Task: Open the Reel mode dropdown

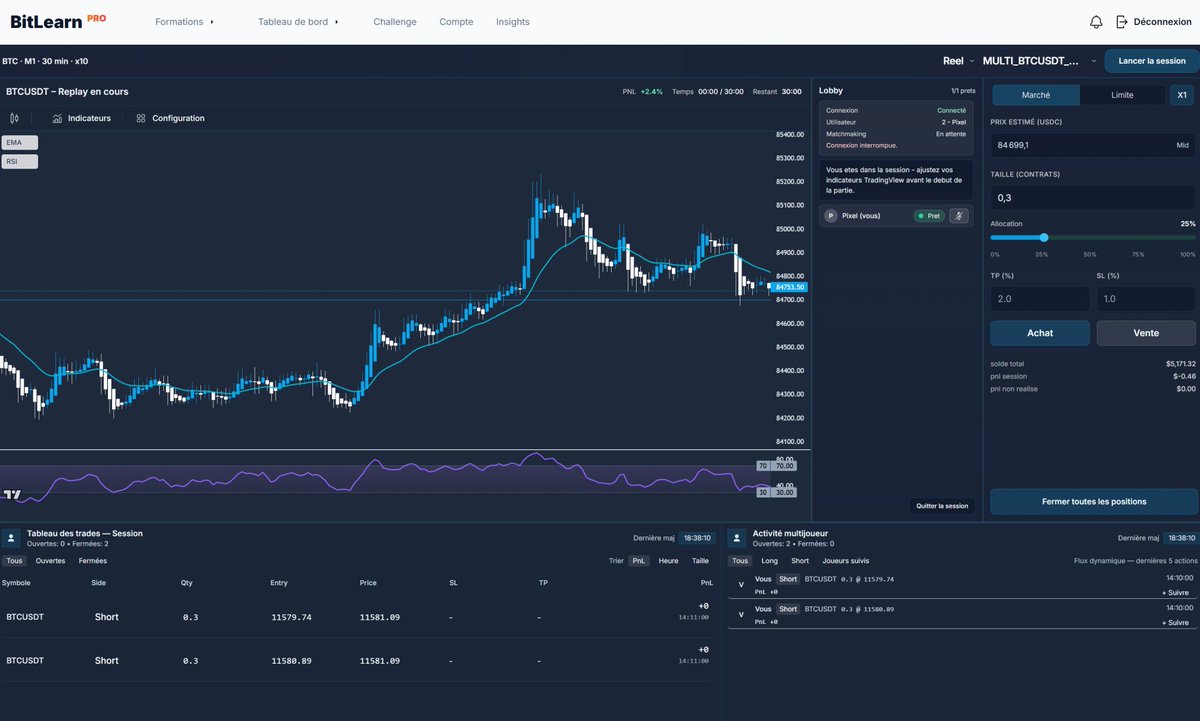Action: click(956, 60)
